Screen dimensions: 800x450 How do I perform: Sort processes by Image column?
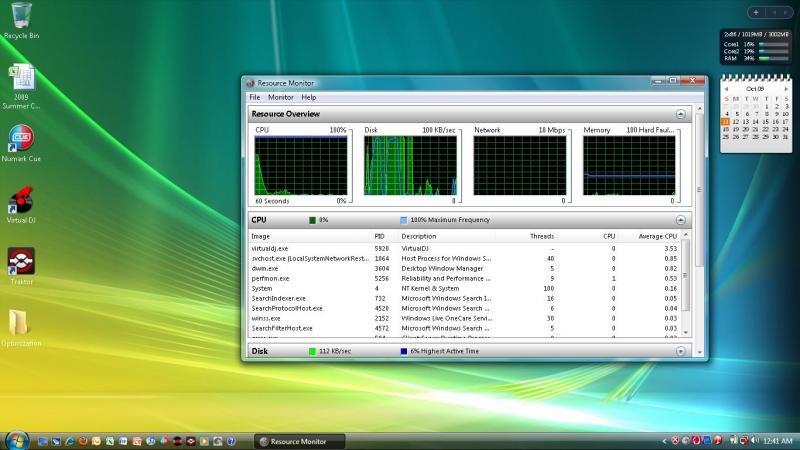[310, 236]
